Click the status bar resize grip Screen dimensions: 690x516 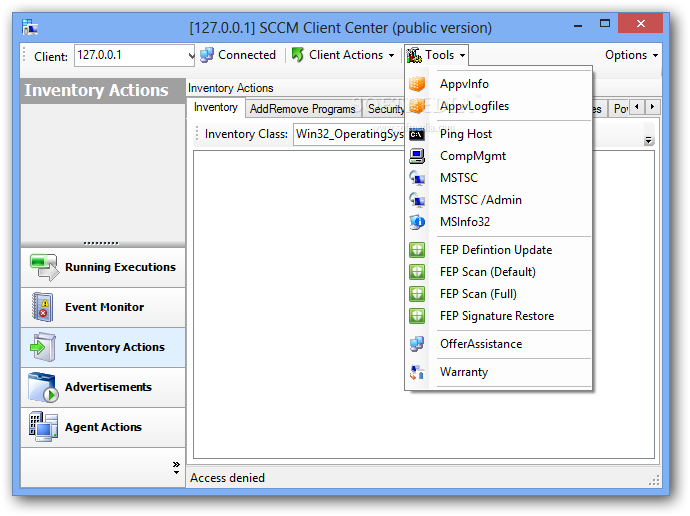click(x=654, y=480)
